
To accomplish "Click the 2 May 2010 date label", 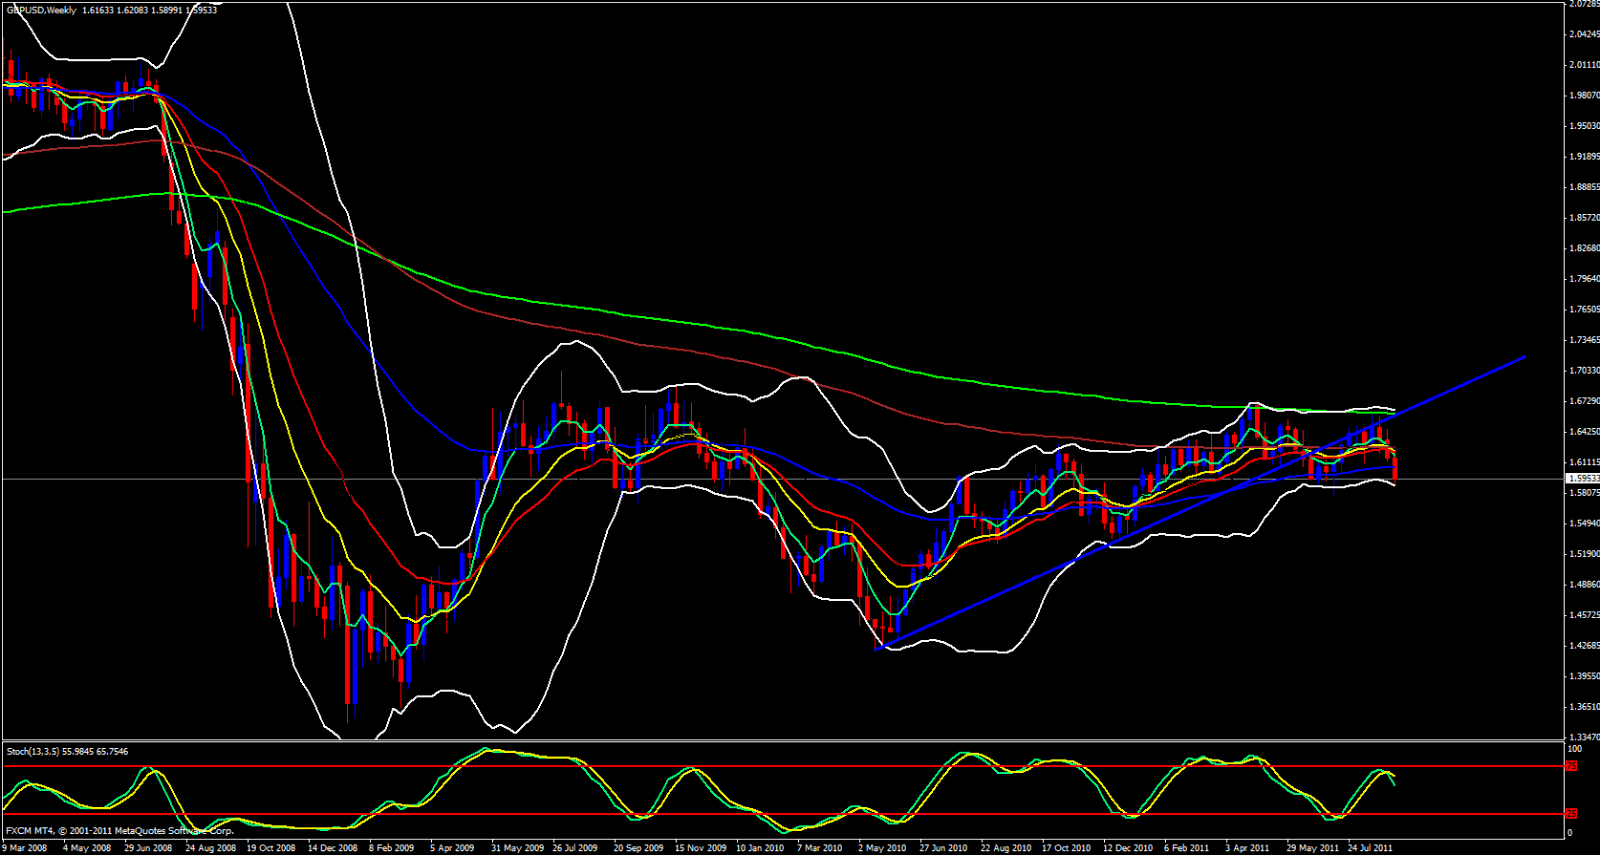I will 881,848.
